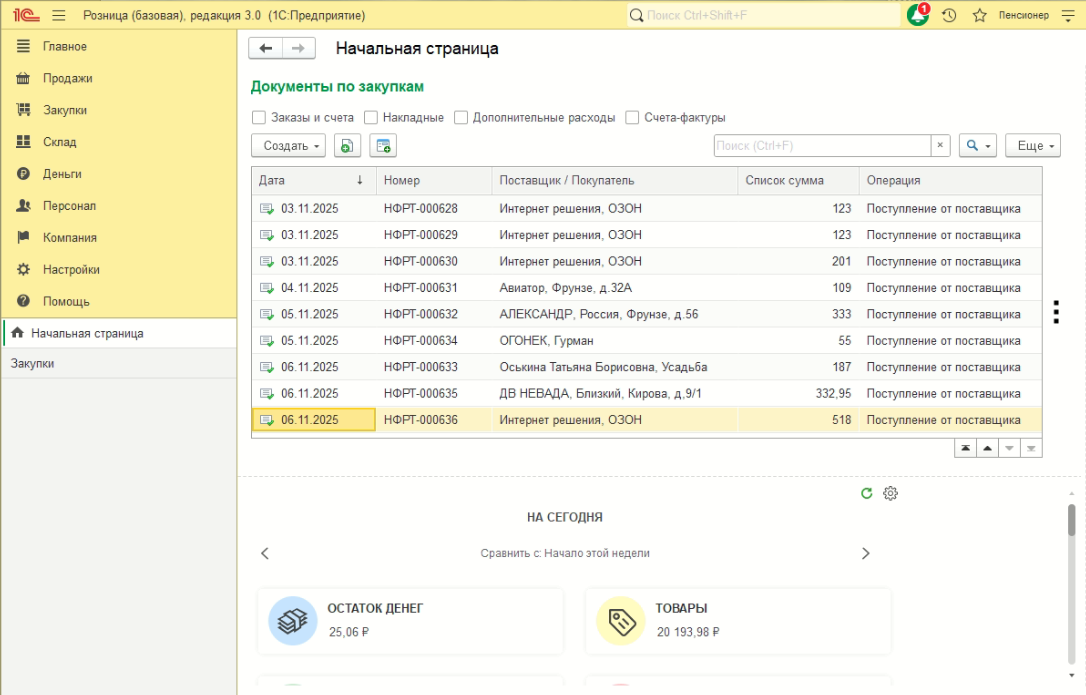Open the 1C main logo menu
This screenshot has height=695, width=1086.
[x=26, y=15]
